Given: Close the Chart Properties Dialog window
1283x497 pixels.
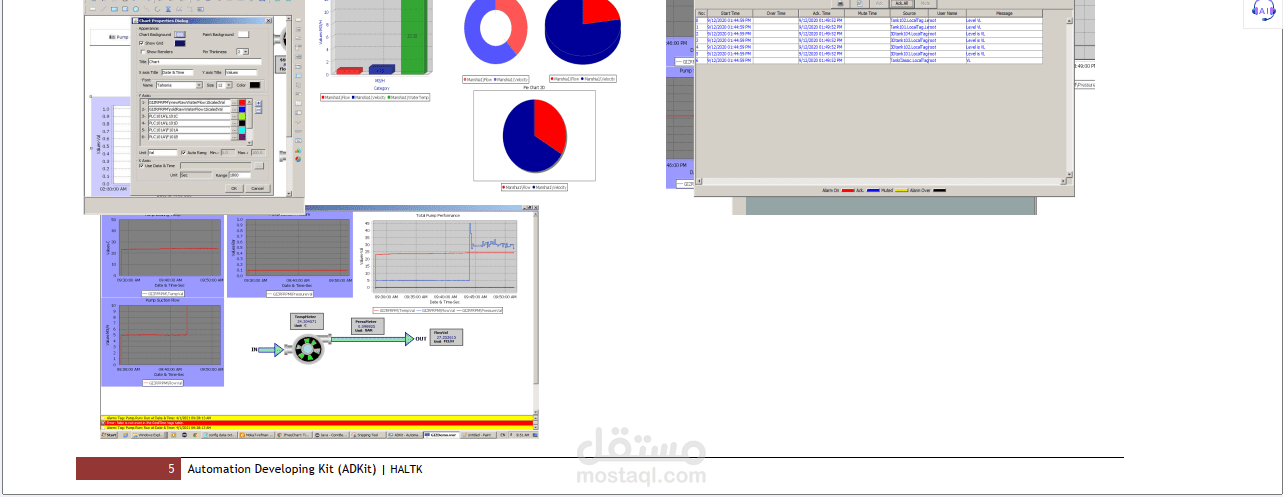Looking at the screenshot, I should coord(268,20).
